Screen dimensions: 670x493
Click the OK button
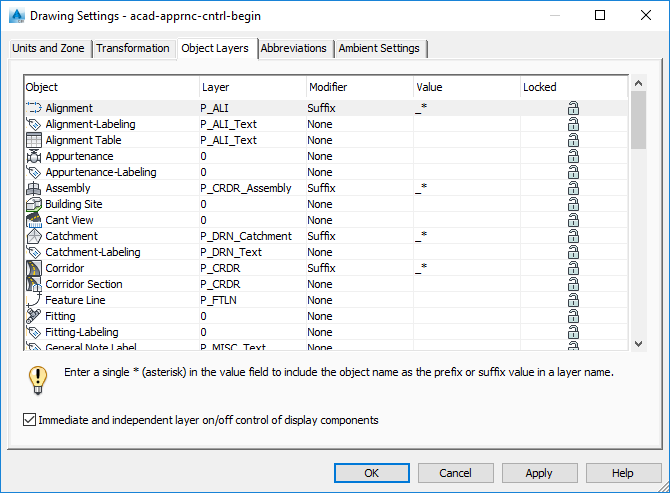tap(371, 473)
